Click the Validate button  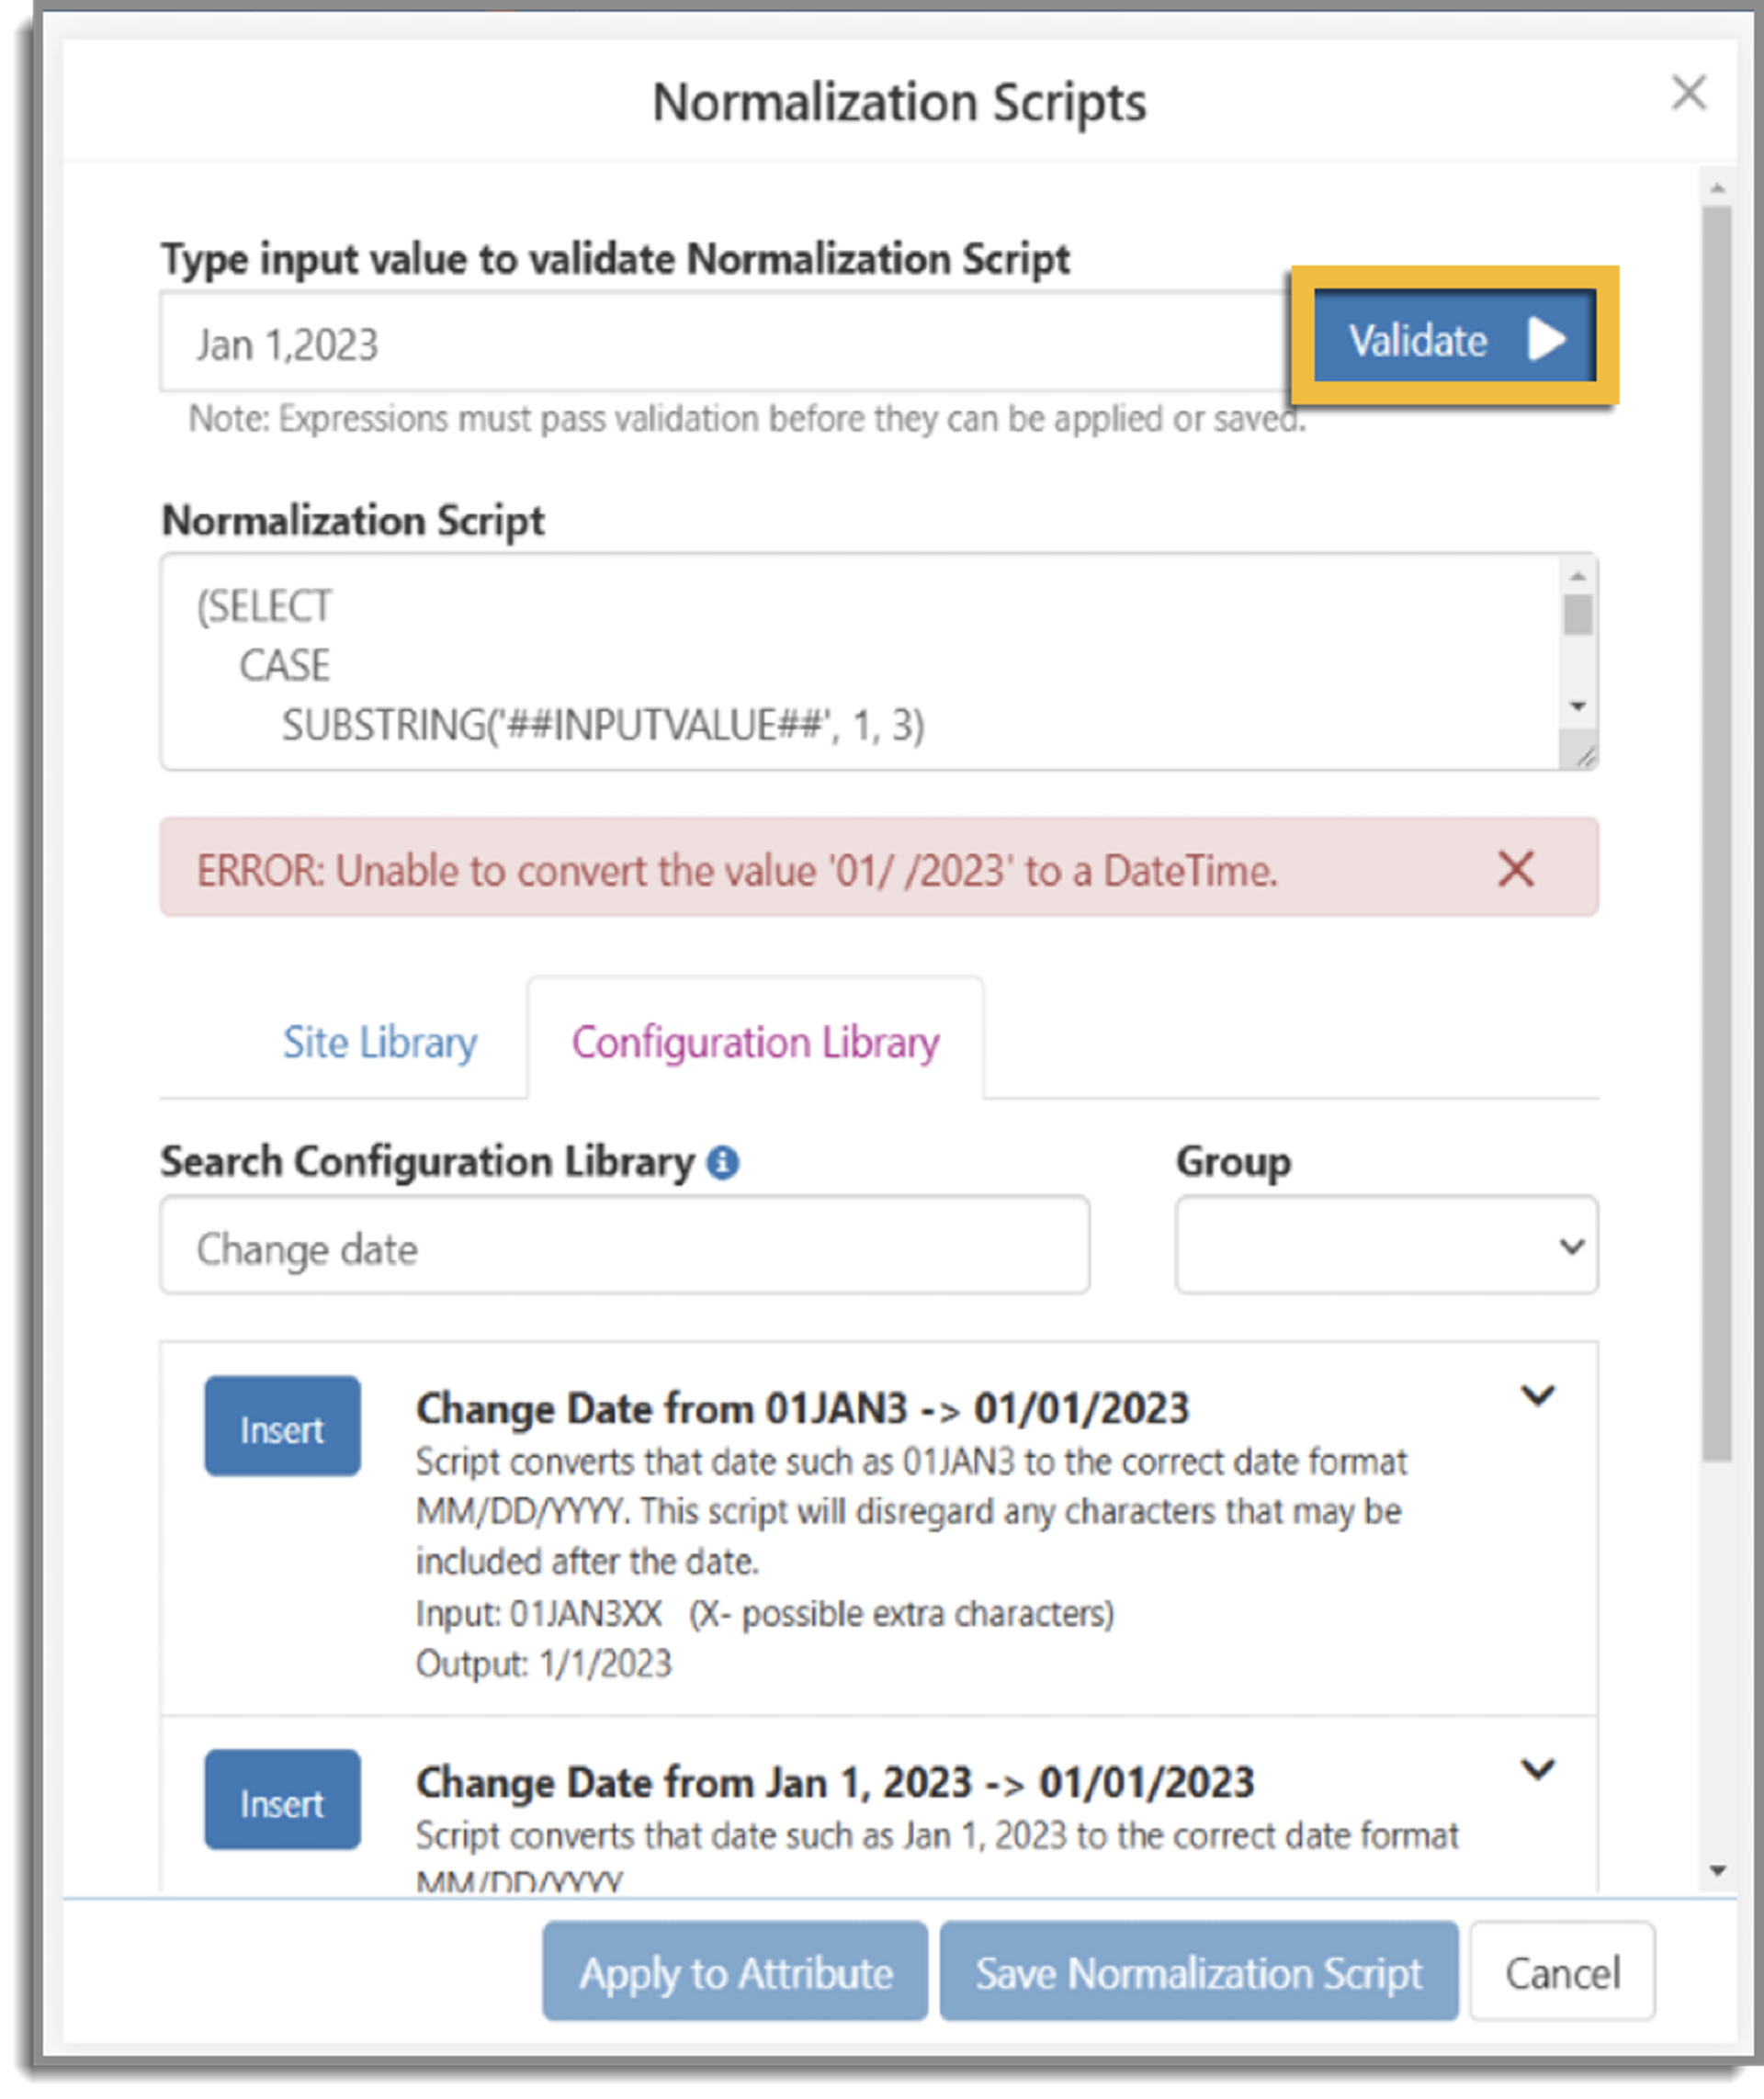point(1454,336)
